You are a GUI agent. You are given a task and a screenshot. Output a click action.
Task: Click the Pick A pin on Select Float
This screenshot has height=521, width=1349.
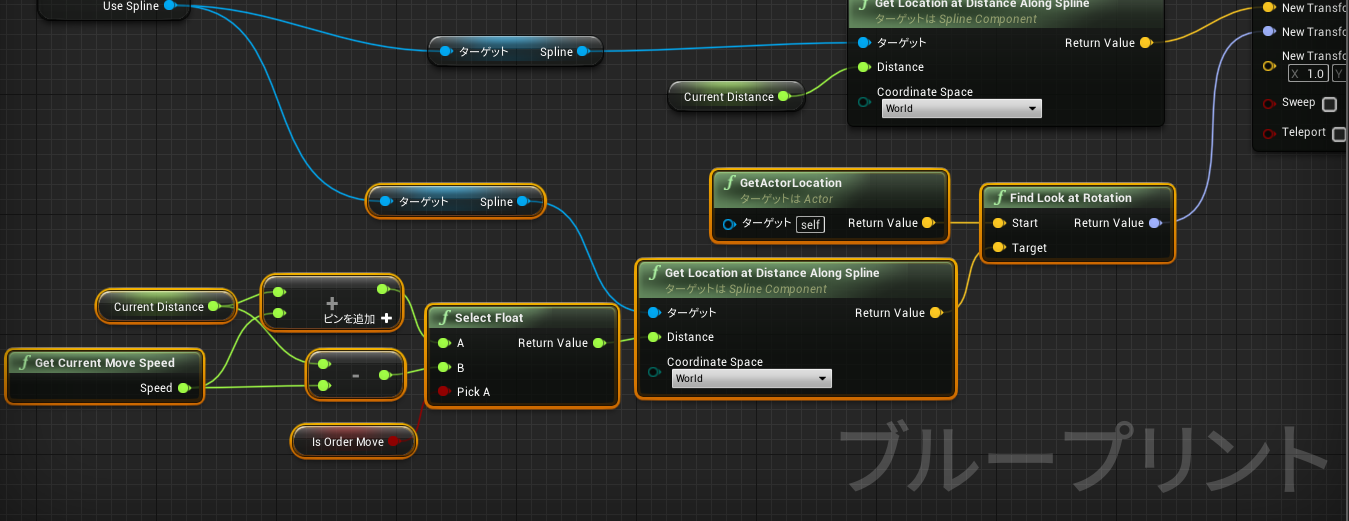tap(443, 392)
